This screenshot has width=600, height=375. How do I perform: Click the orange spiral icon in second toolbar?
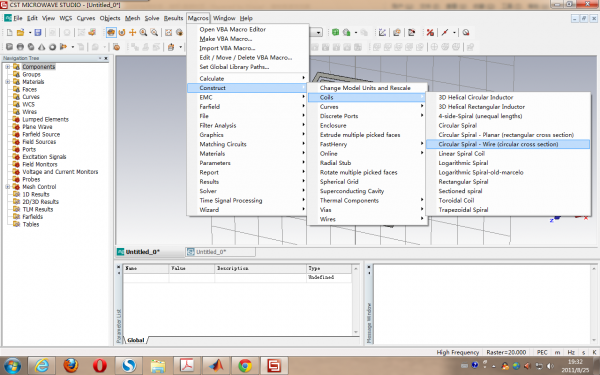pyautogui.click(x=117, y=47)
